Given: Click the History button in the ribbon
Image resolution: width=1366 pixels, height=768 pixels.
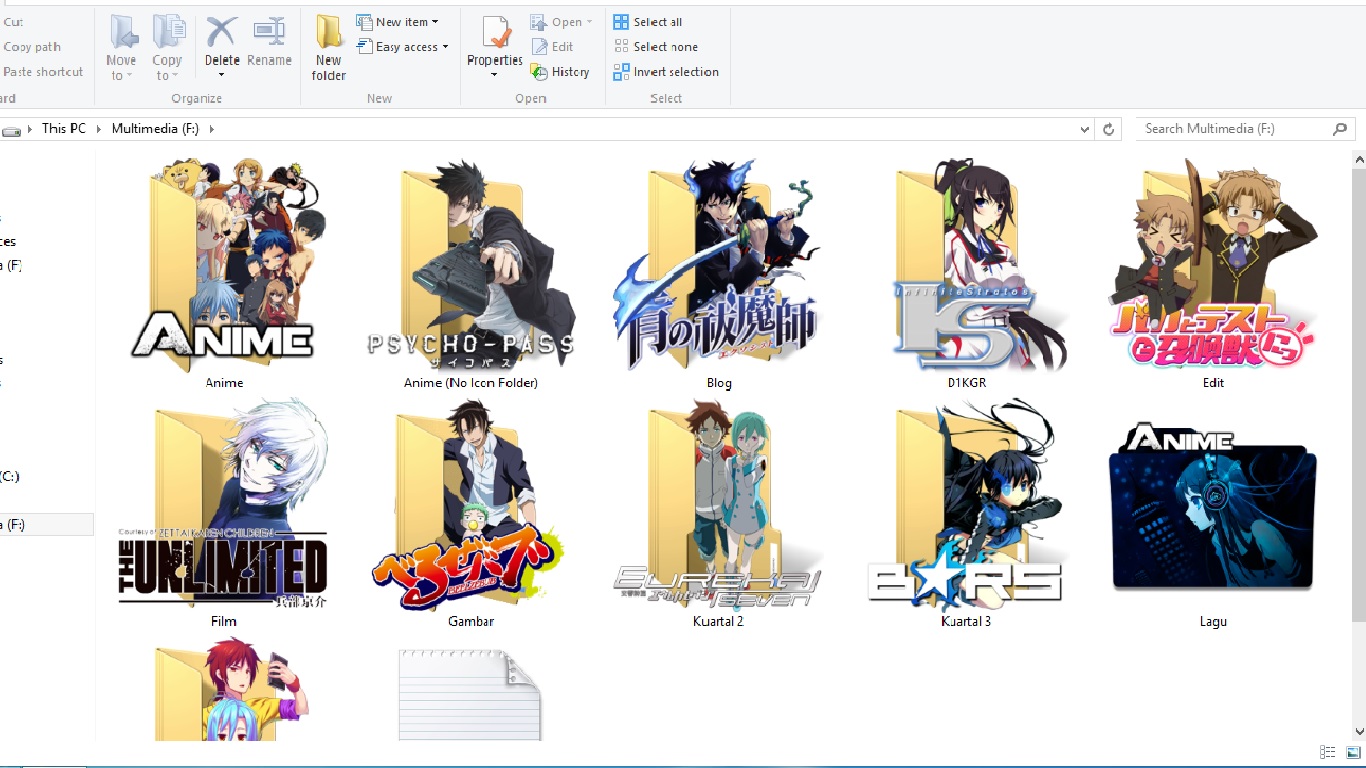Looking at the screenshot, I should coord(560,72).
